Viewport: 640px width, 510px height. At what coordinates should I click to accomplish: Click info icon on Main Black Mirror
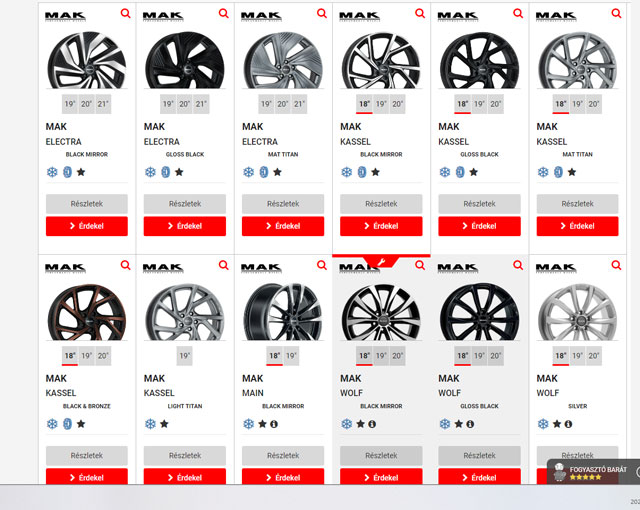click(x=274, y=424)
